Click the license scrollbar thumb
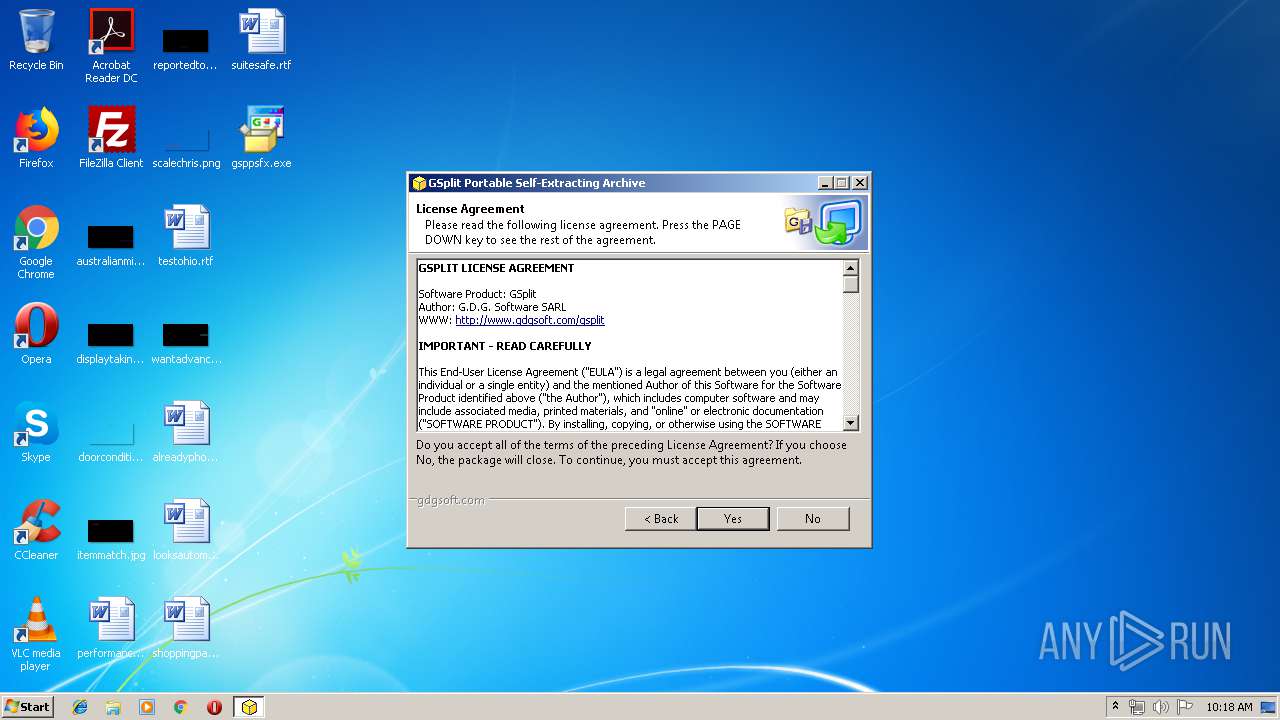Viewport: 1280px width, 720px height. (x=851, y=284)
